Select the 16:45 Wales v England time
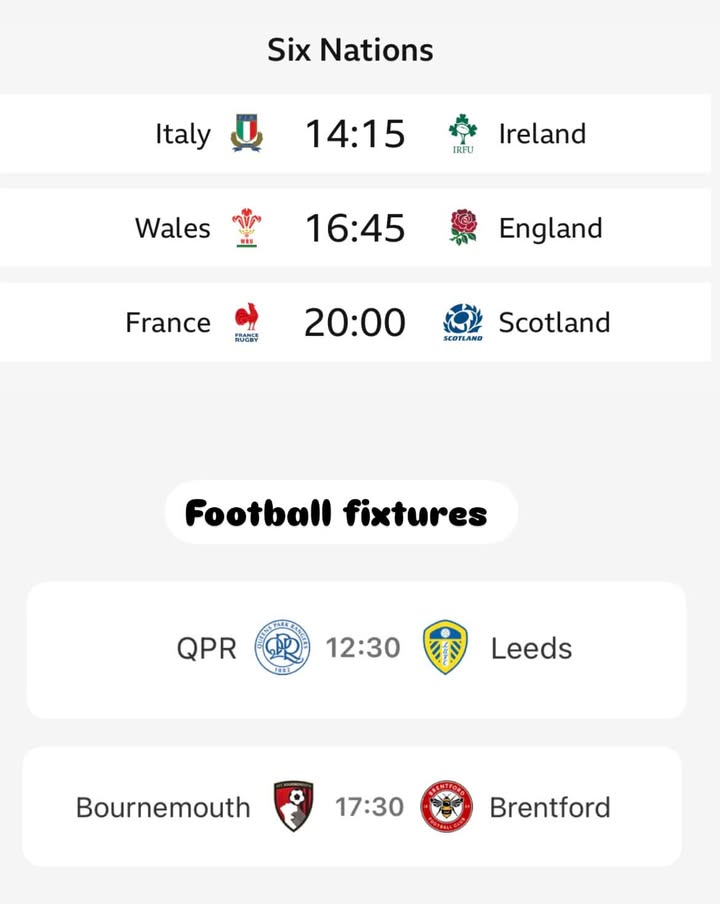Viewport: 720px width, 904px height. (355, 228)
